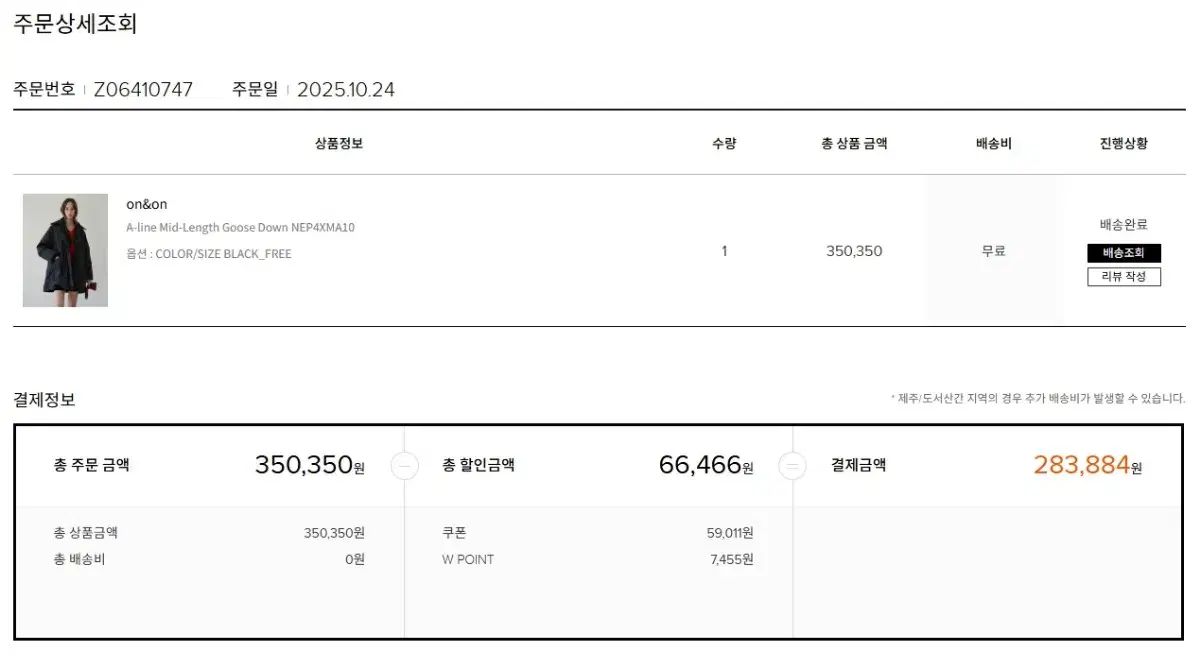Viewport: 1200px width, 668px height.
Task: Select the order number Z06410747
Action: [143, 89]
